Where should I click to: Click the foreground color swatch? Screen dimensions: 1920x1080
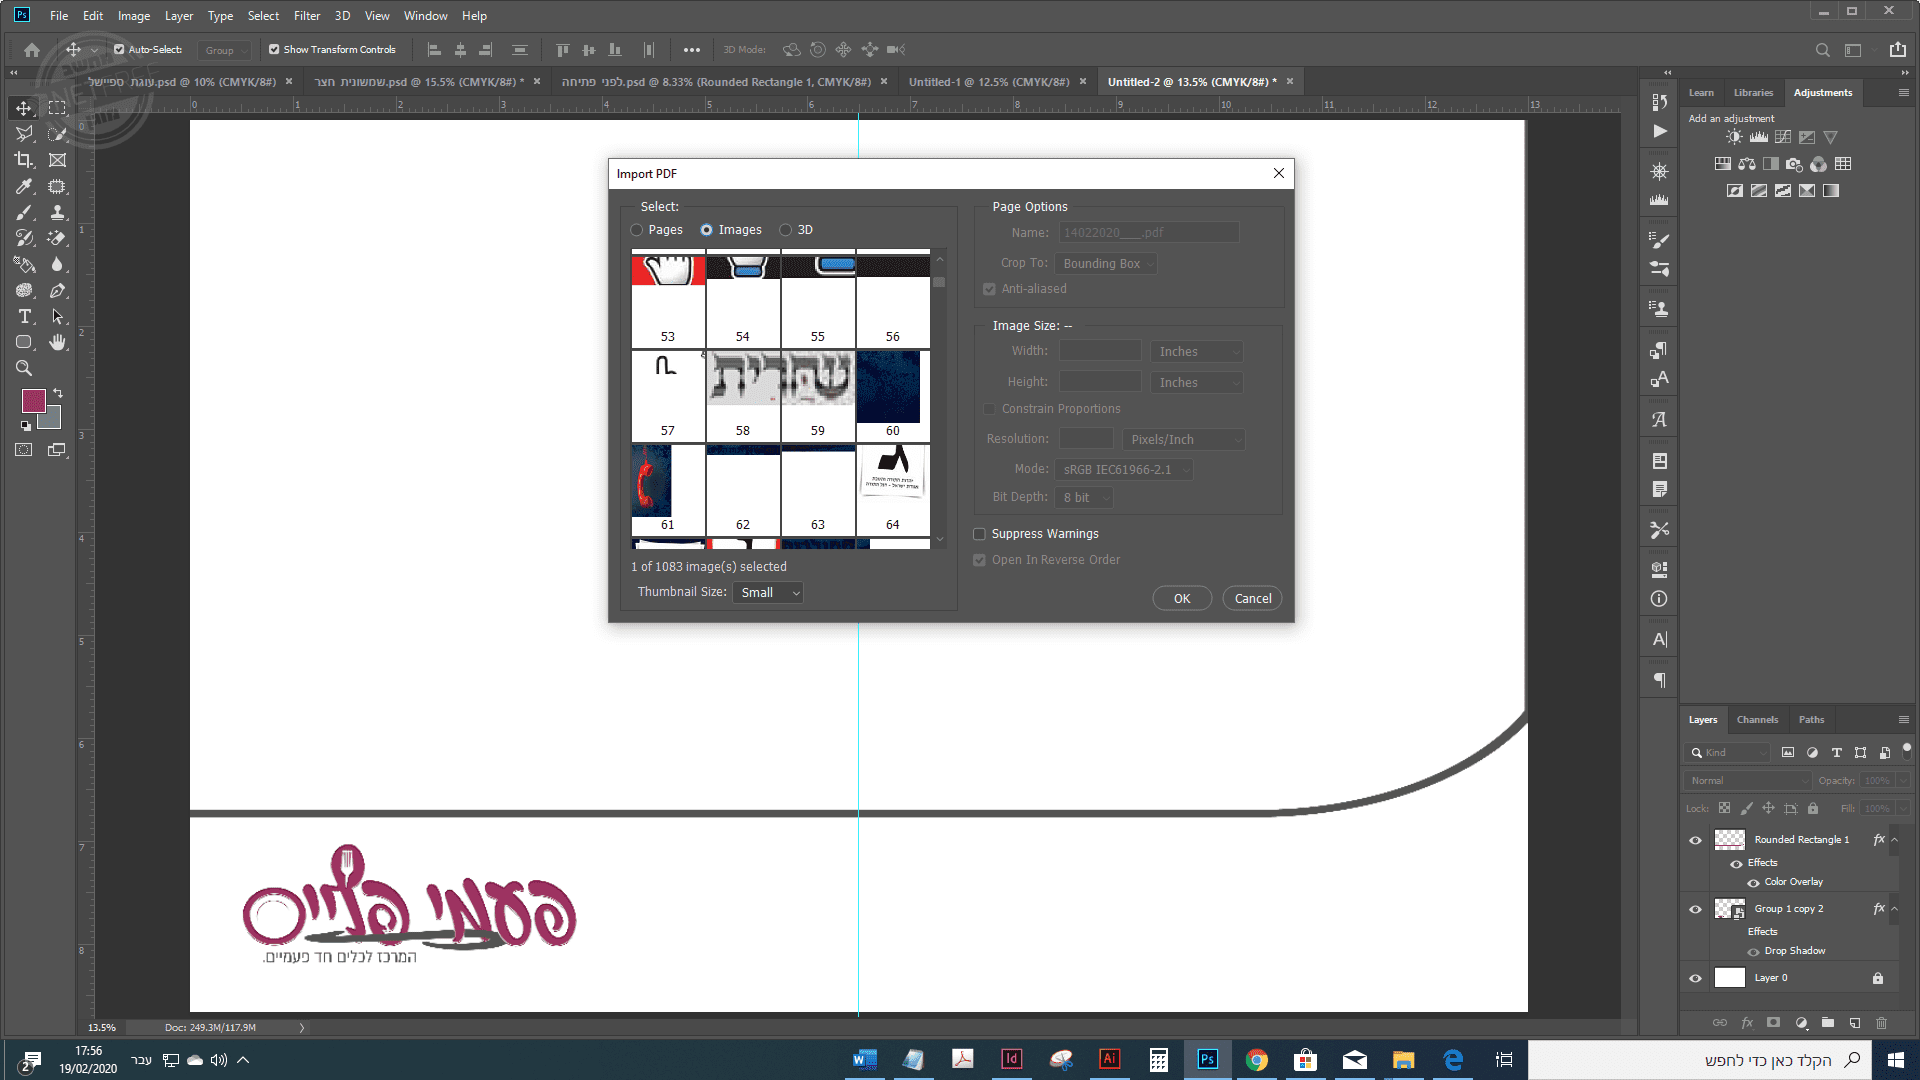pyautogui.click(x=33, y=401)
